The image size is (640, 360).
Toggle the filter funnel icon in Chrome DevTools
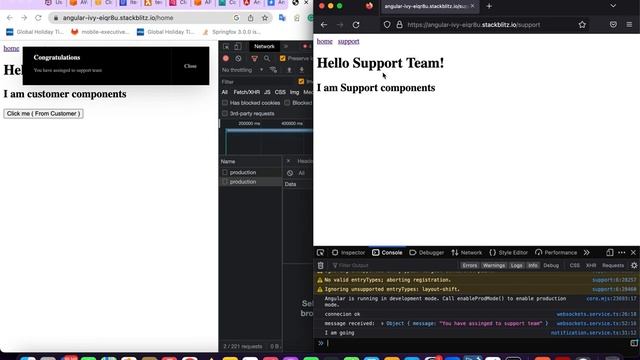[254, 58]
